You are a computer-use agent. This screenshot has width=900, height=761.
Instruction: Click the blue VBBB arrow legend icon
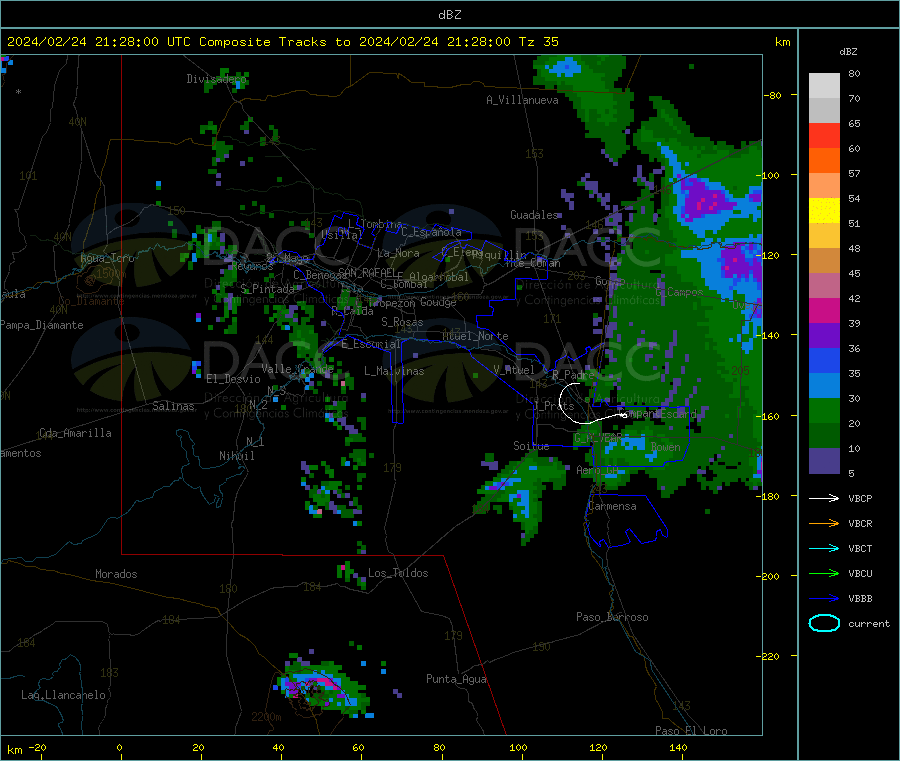pos(824,599)
